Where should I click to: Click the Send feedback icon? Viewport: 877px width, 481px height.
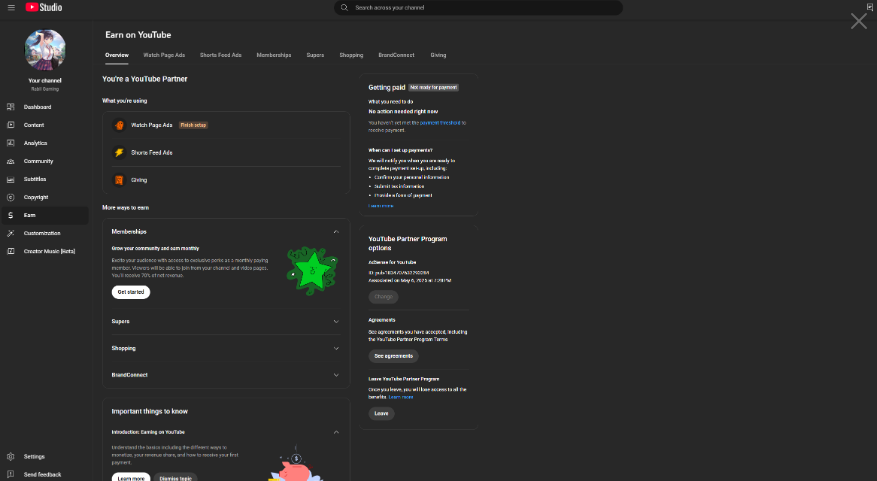pos(11,474)
